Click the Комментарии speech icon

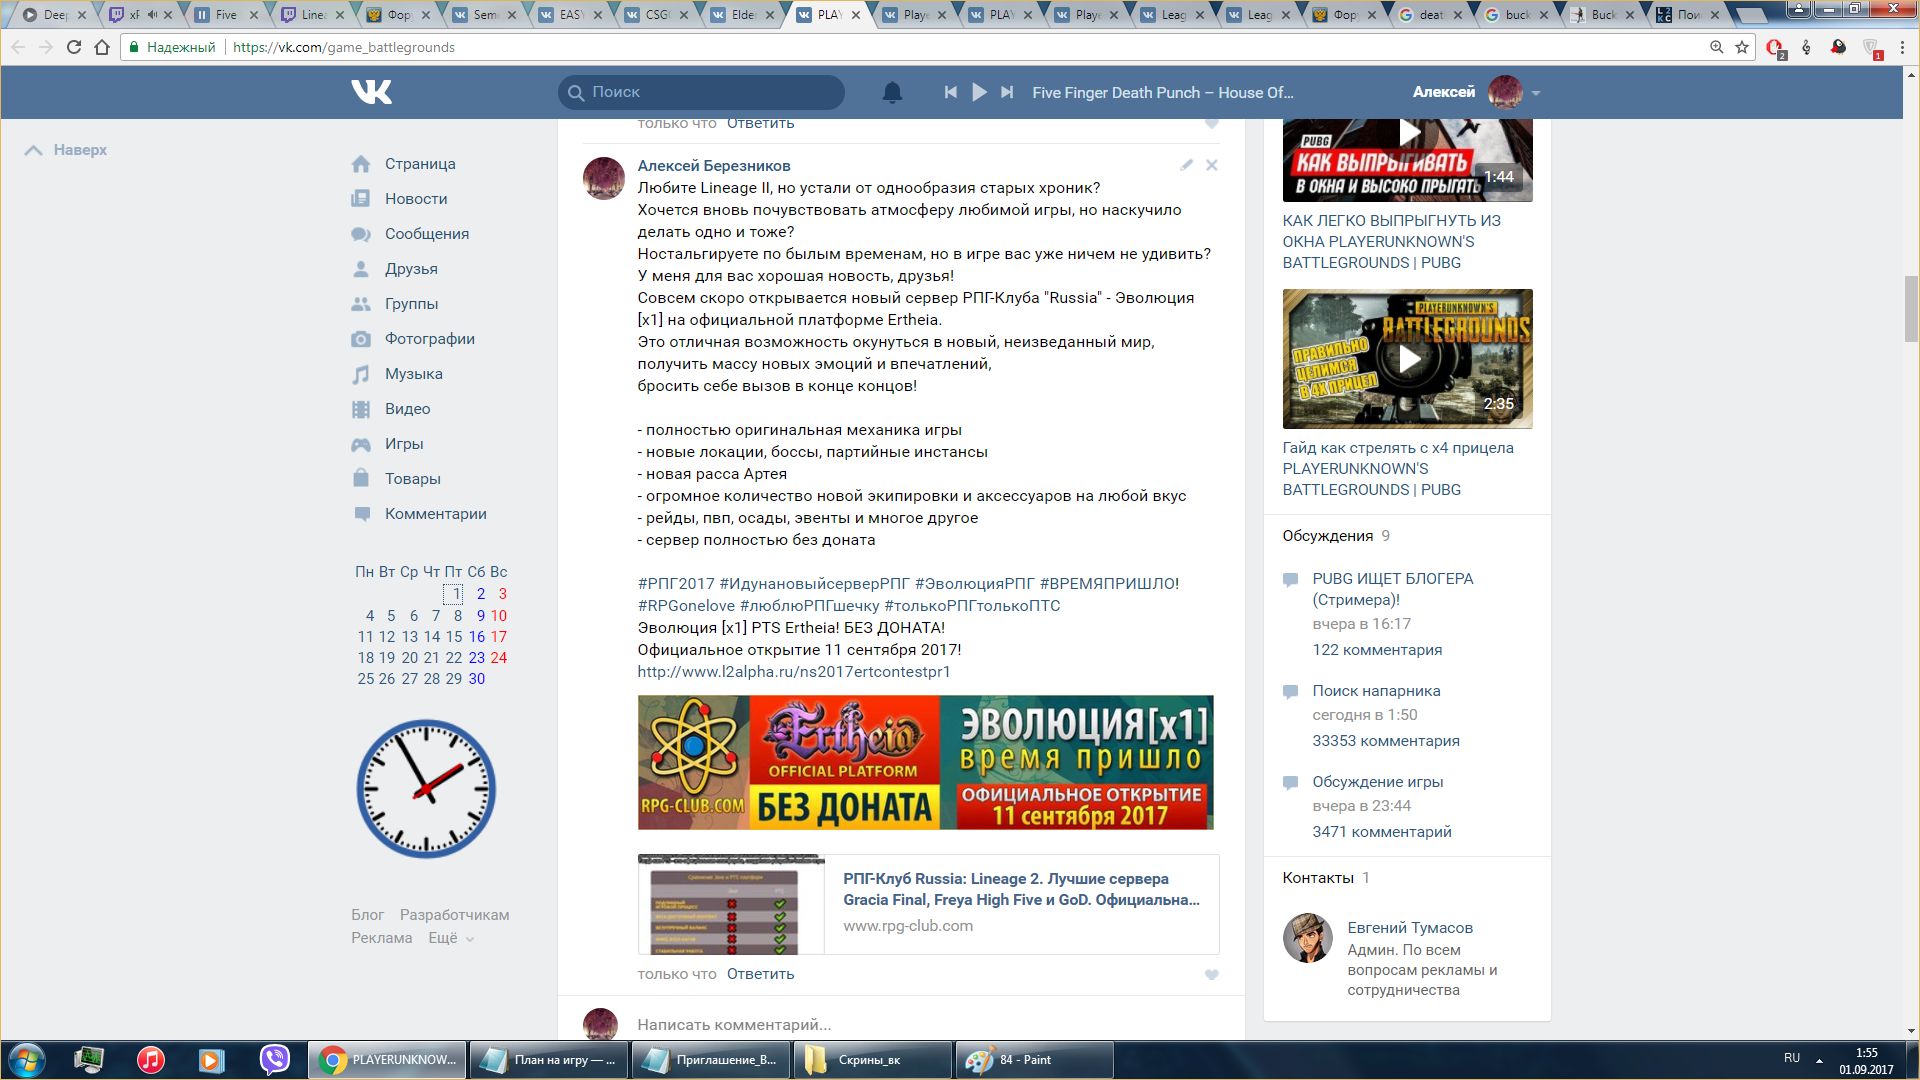point(361,514)
